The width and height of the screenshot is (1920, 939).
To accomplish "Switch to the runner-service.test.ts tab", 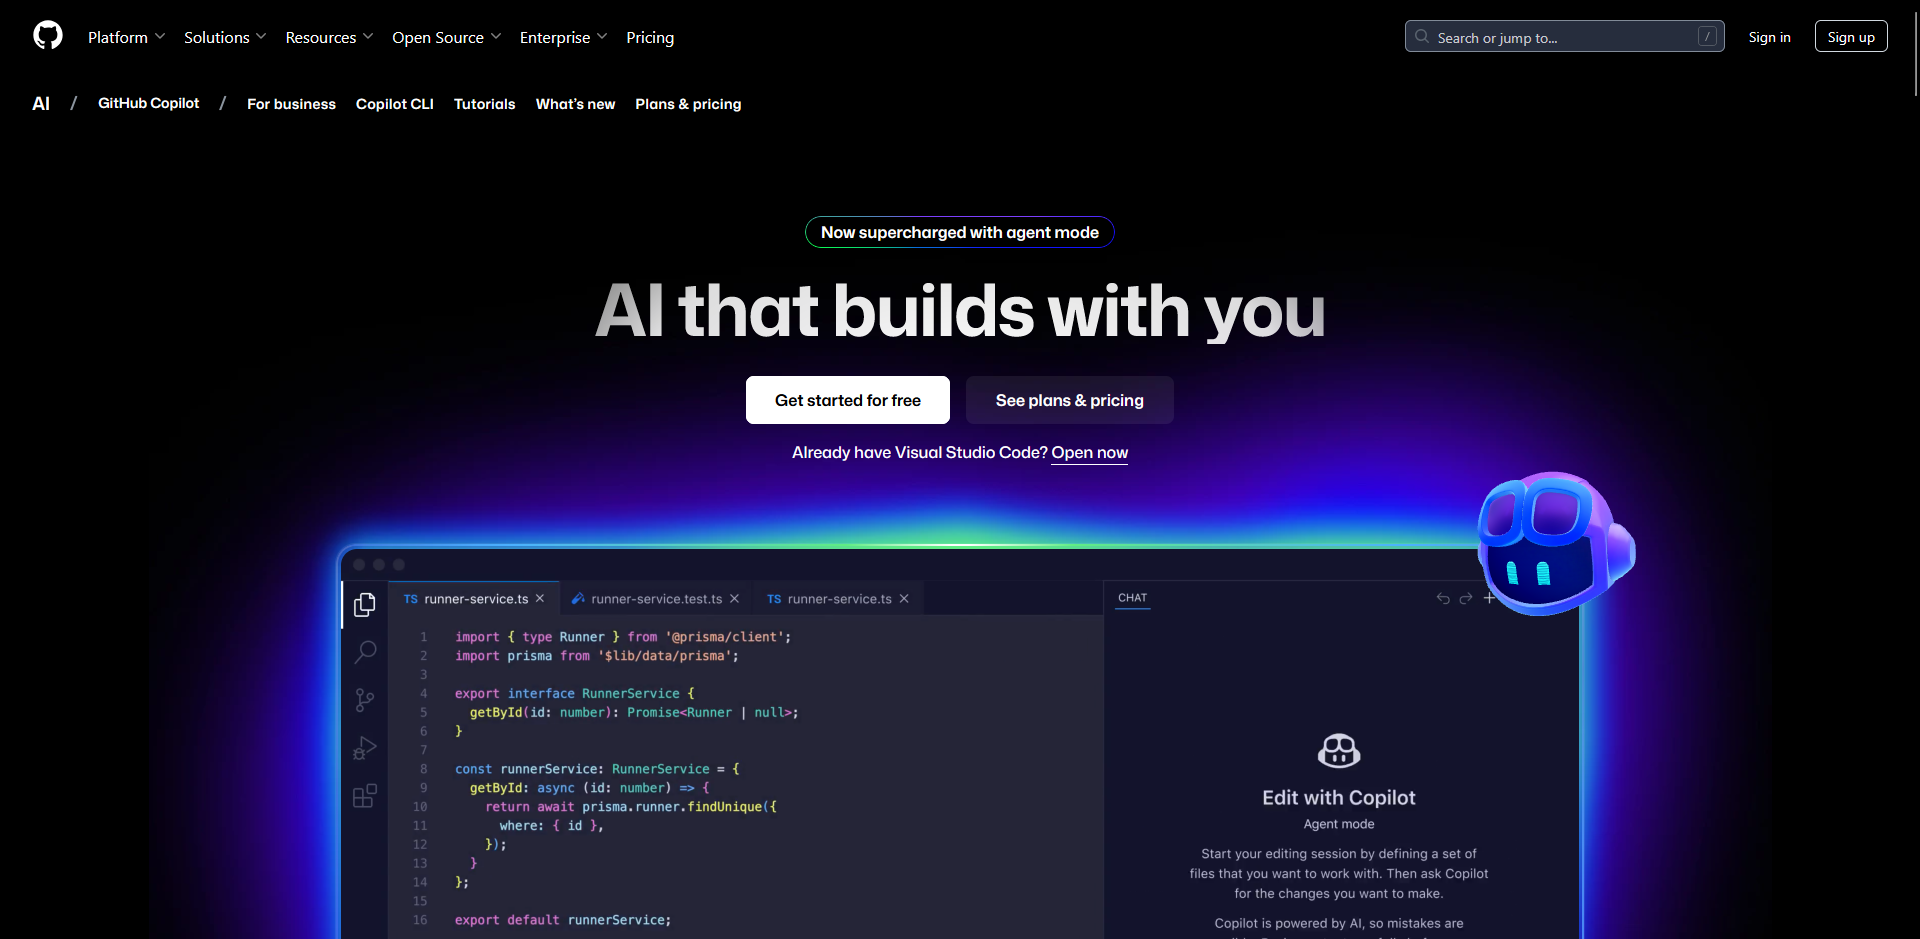I will click(x=656, y=599).
